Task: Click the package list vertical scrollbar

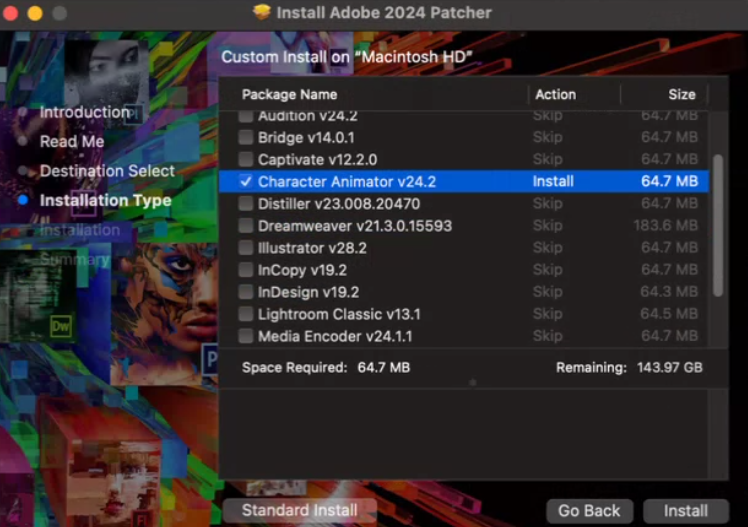Action: (716, 225)
